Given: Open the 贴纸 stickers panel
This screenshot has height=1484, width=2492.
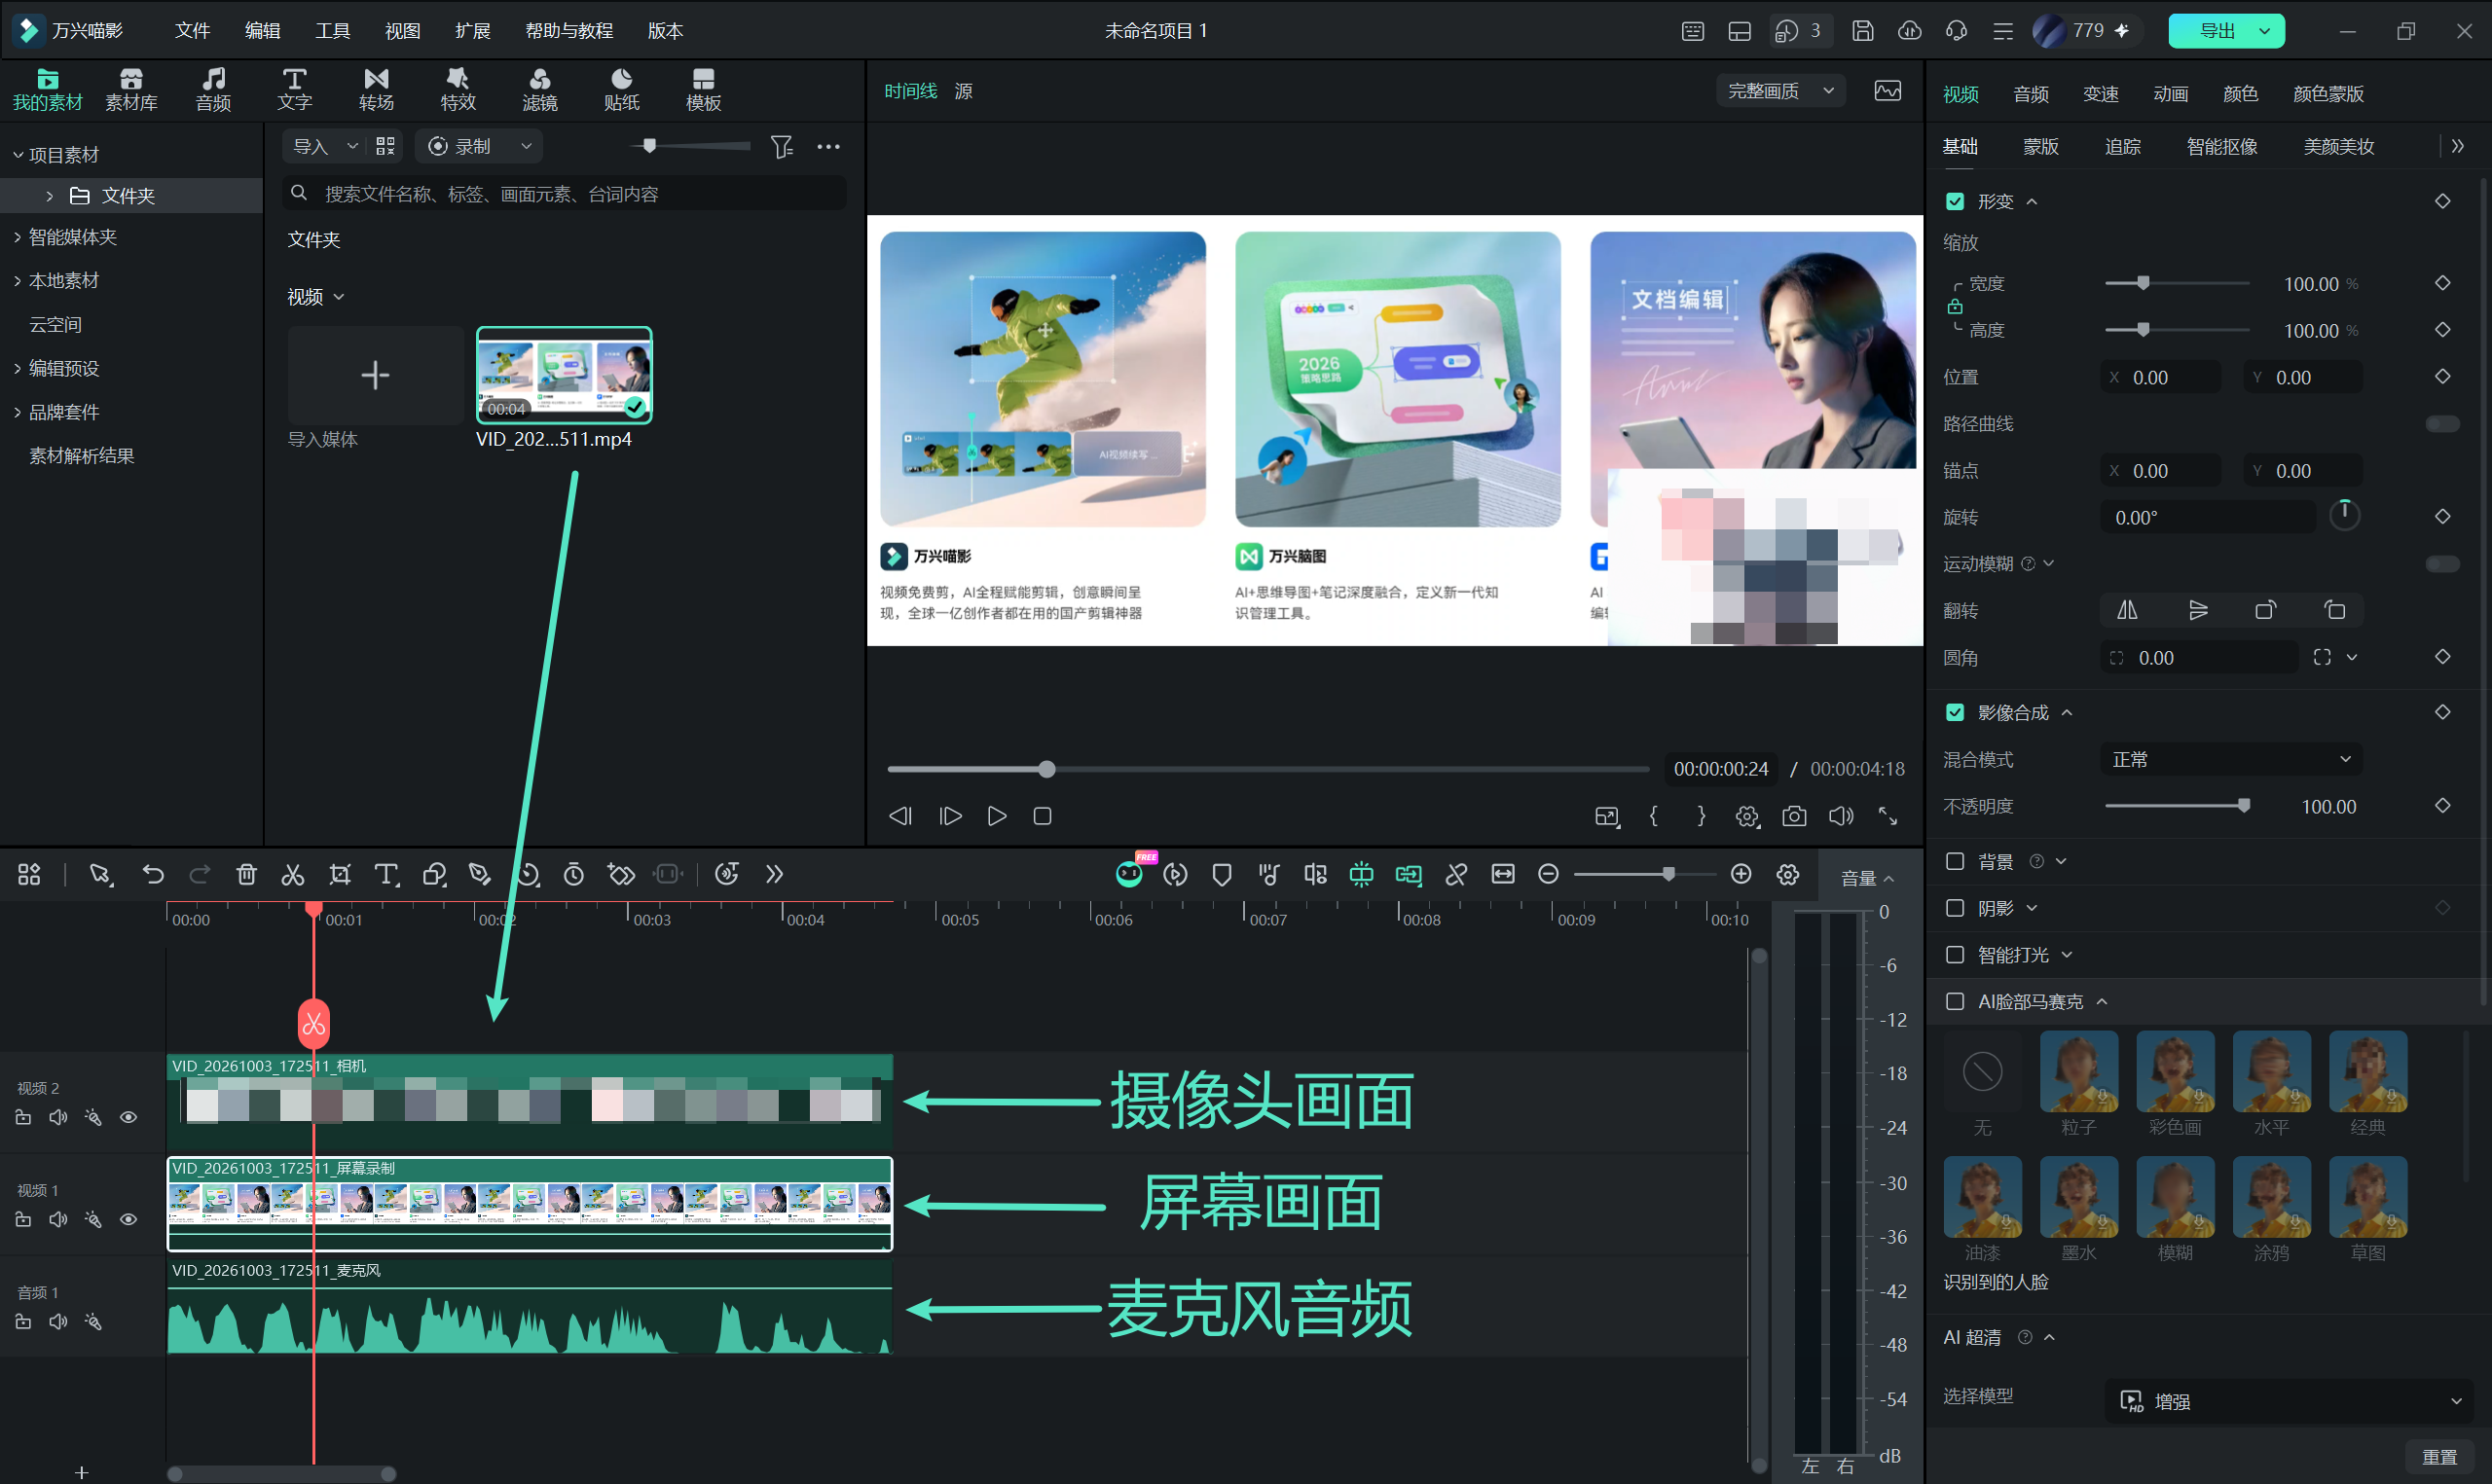Looking at the screenshot, I should pyautogui.click(x=621, y=90).
